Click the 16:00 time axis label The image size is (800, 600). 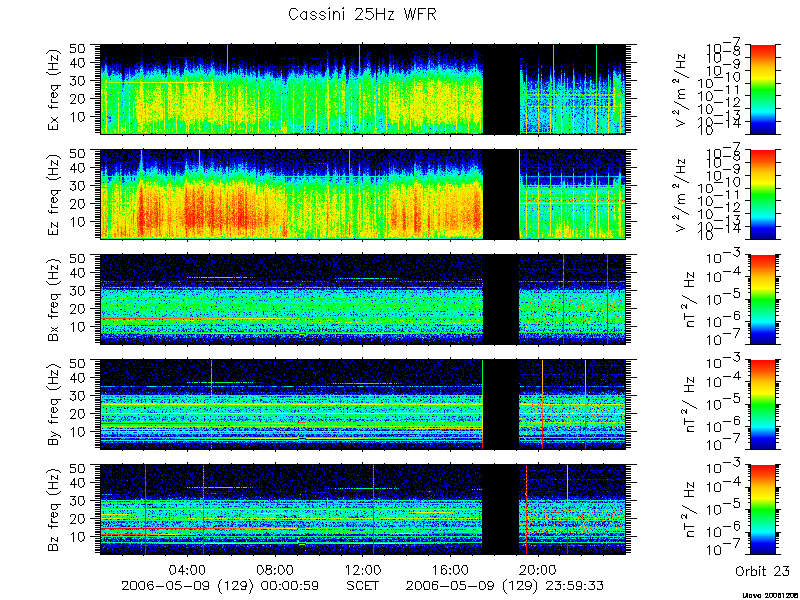click(x=451, y=569)
